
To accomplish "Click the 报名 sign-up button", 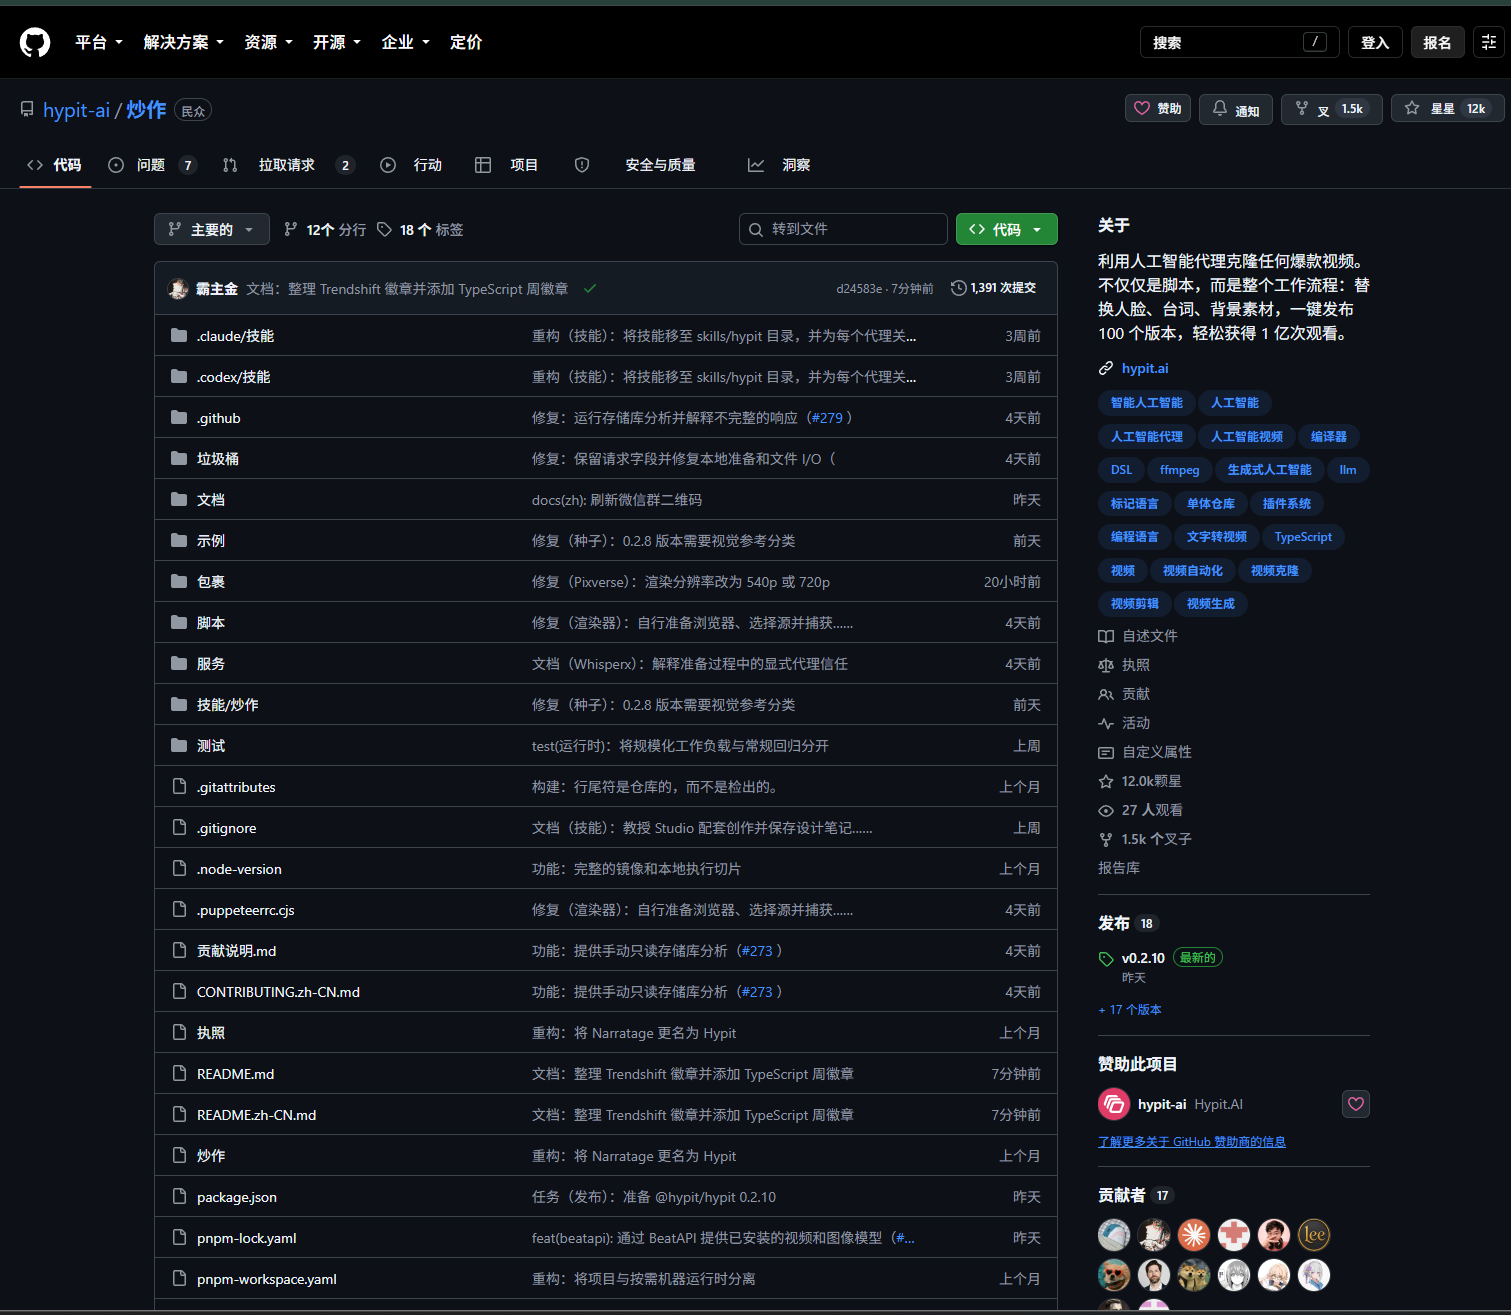I will click(1437, 42).
